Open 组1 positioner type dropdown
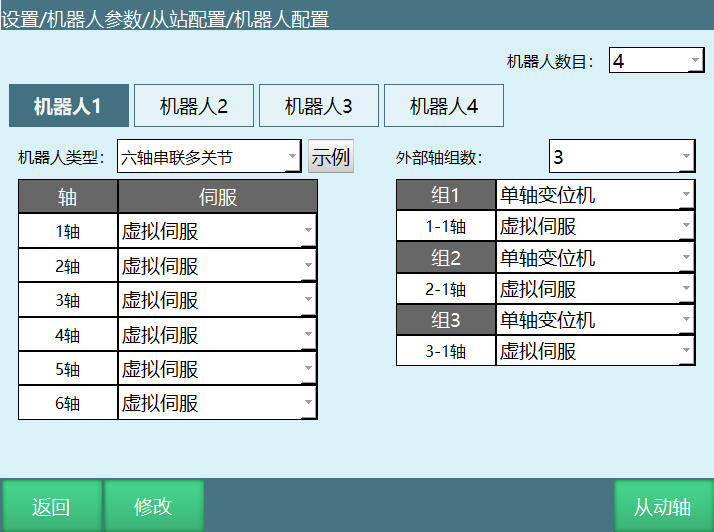714x532 pixels. (x=595, y=195)
